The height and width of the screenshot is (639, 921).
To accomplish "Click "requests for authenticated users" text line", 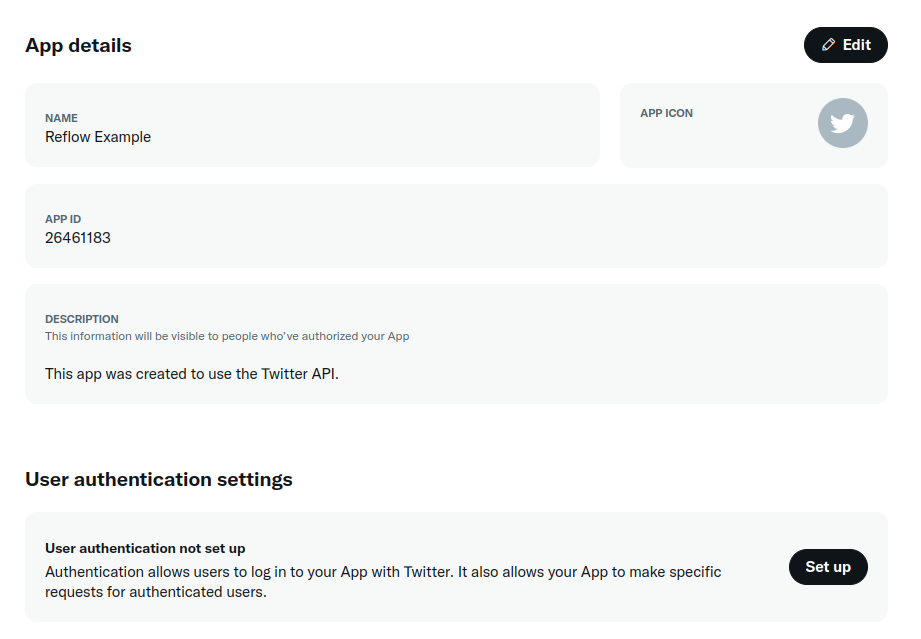I will click(x=156, y=592).
